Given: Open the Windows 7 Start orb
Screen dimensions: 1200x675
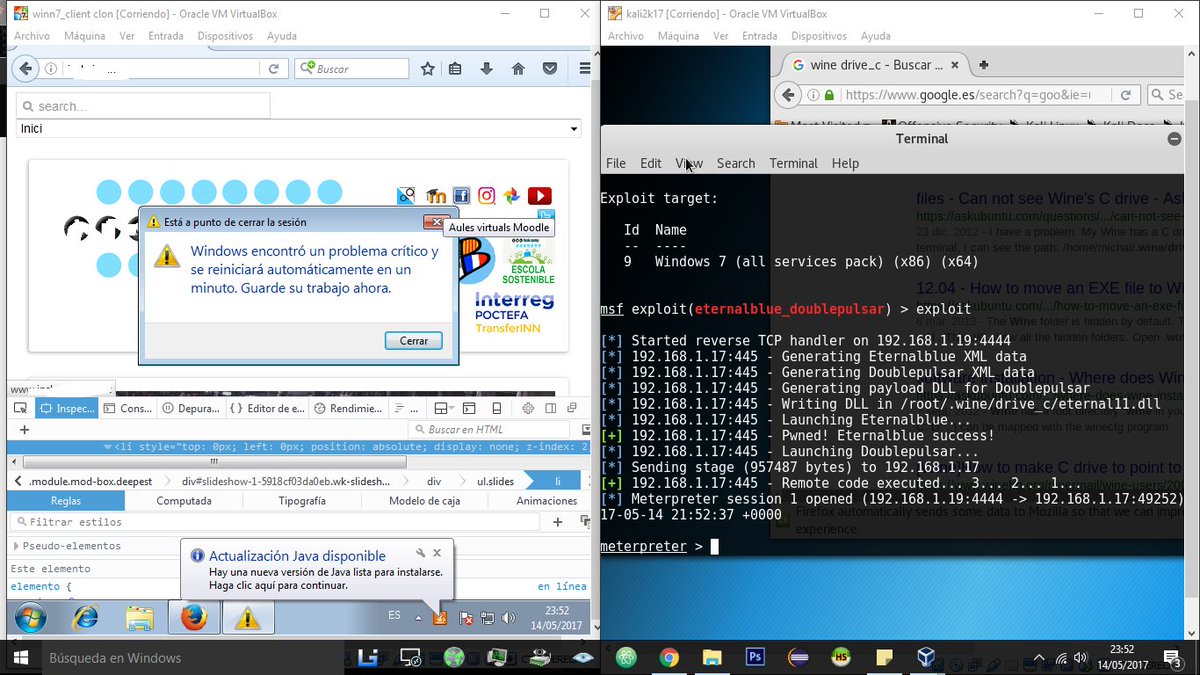Looking at the screenshot, I should click(30, 618).
